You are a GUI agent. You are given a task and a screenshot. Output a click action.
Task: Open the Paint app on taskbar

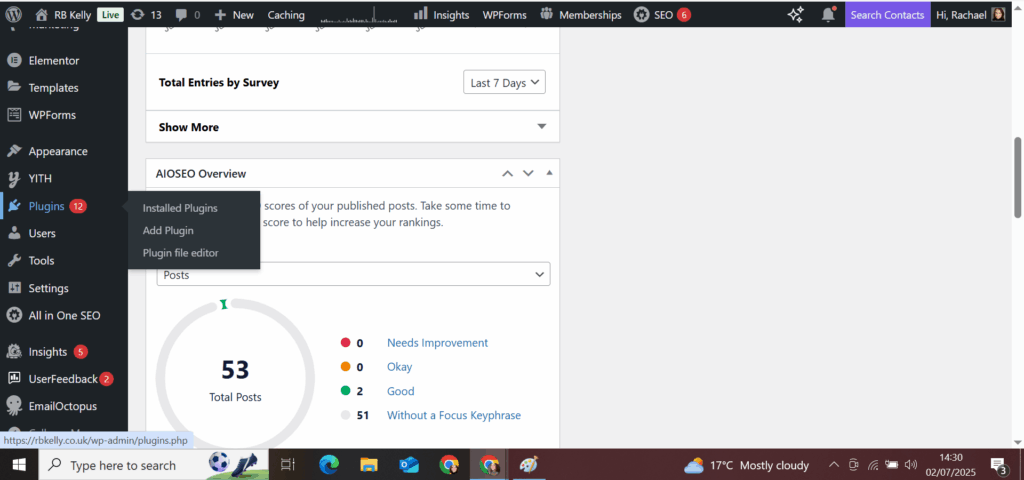528,465
